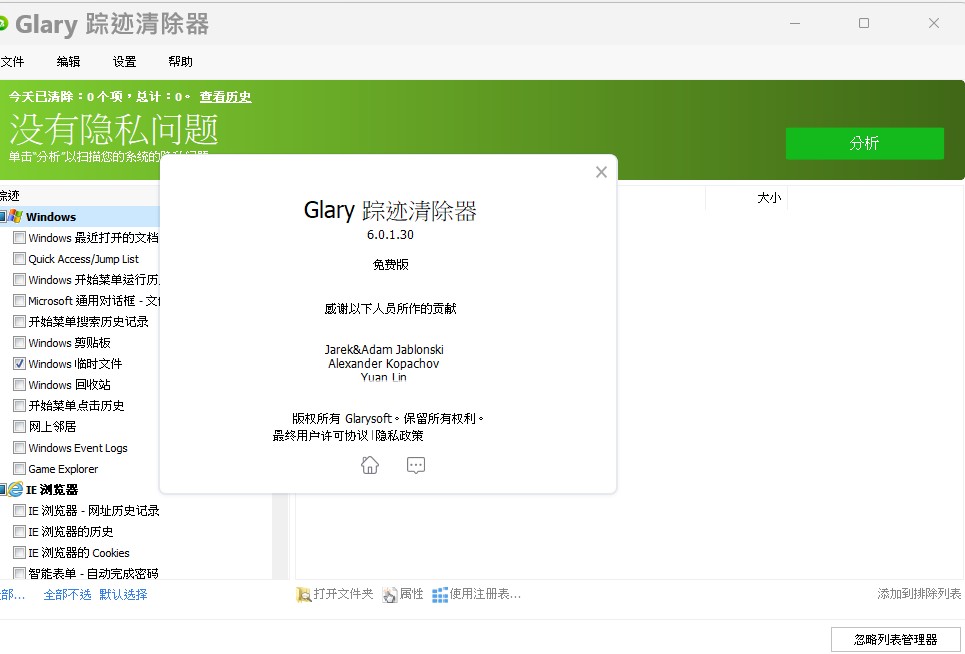The image size is (965, 654).
Task: Click the feedback speech bubble icon
Action: point(416,465)
